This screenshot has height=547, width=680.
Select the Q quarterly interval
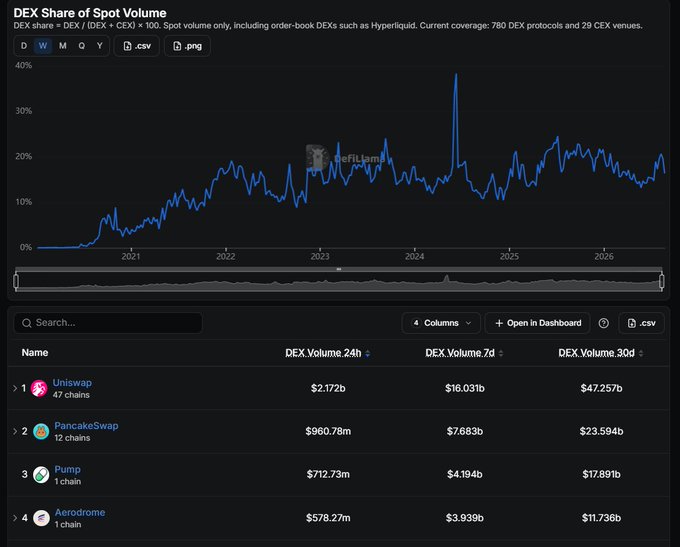click(x=82, y=46)
